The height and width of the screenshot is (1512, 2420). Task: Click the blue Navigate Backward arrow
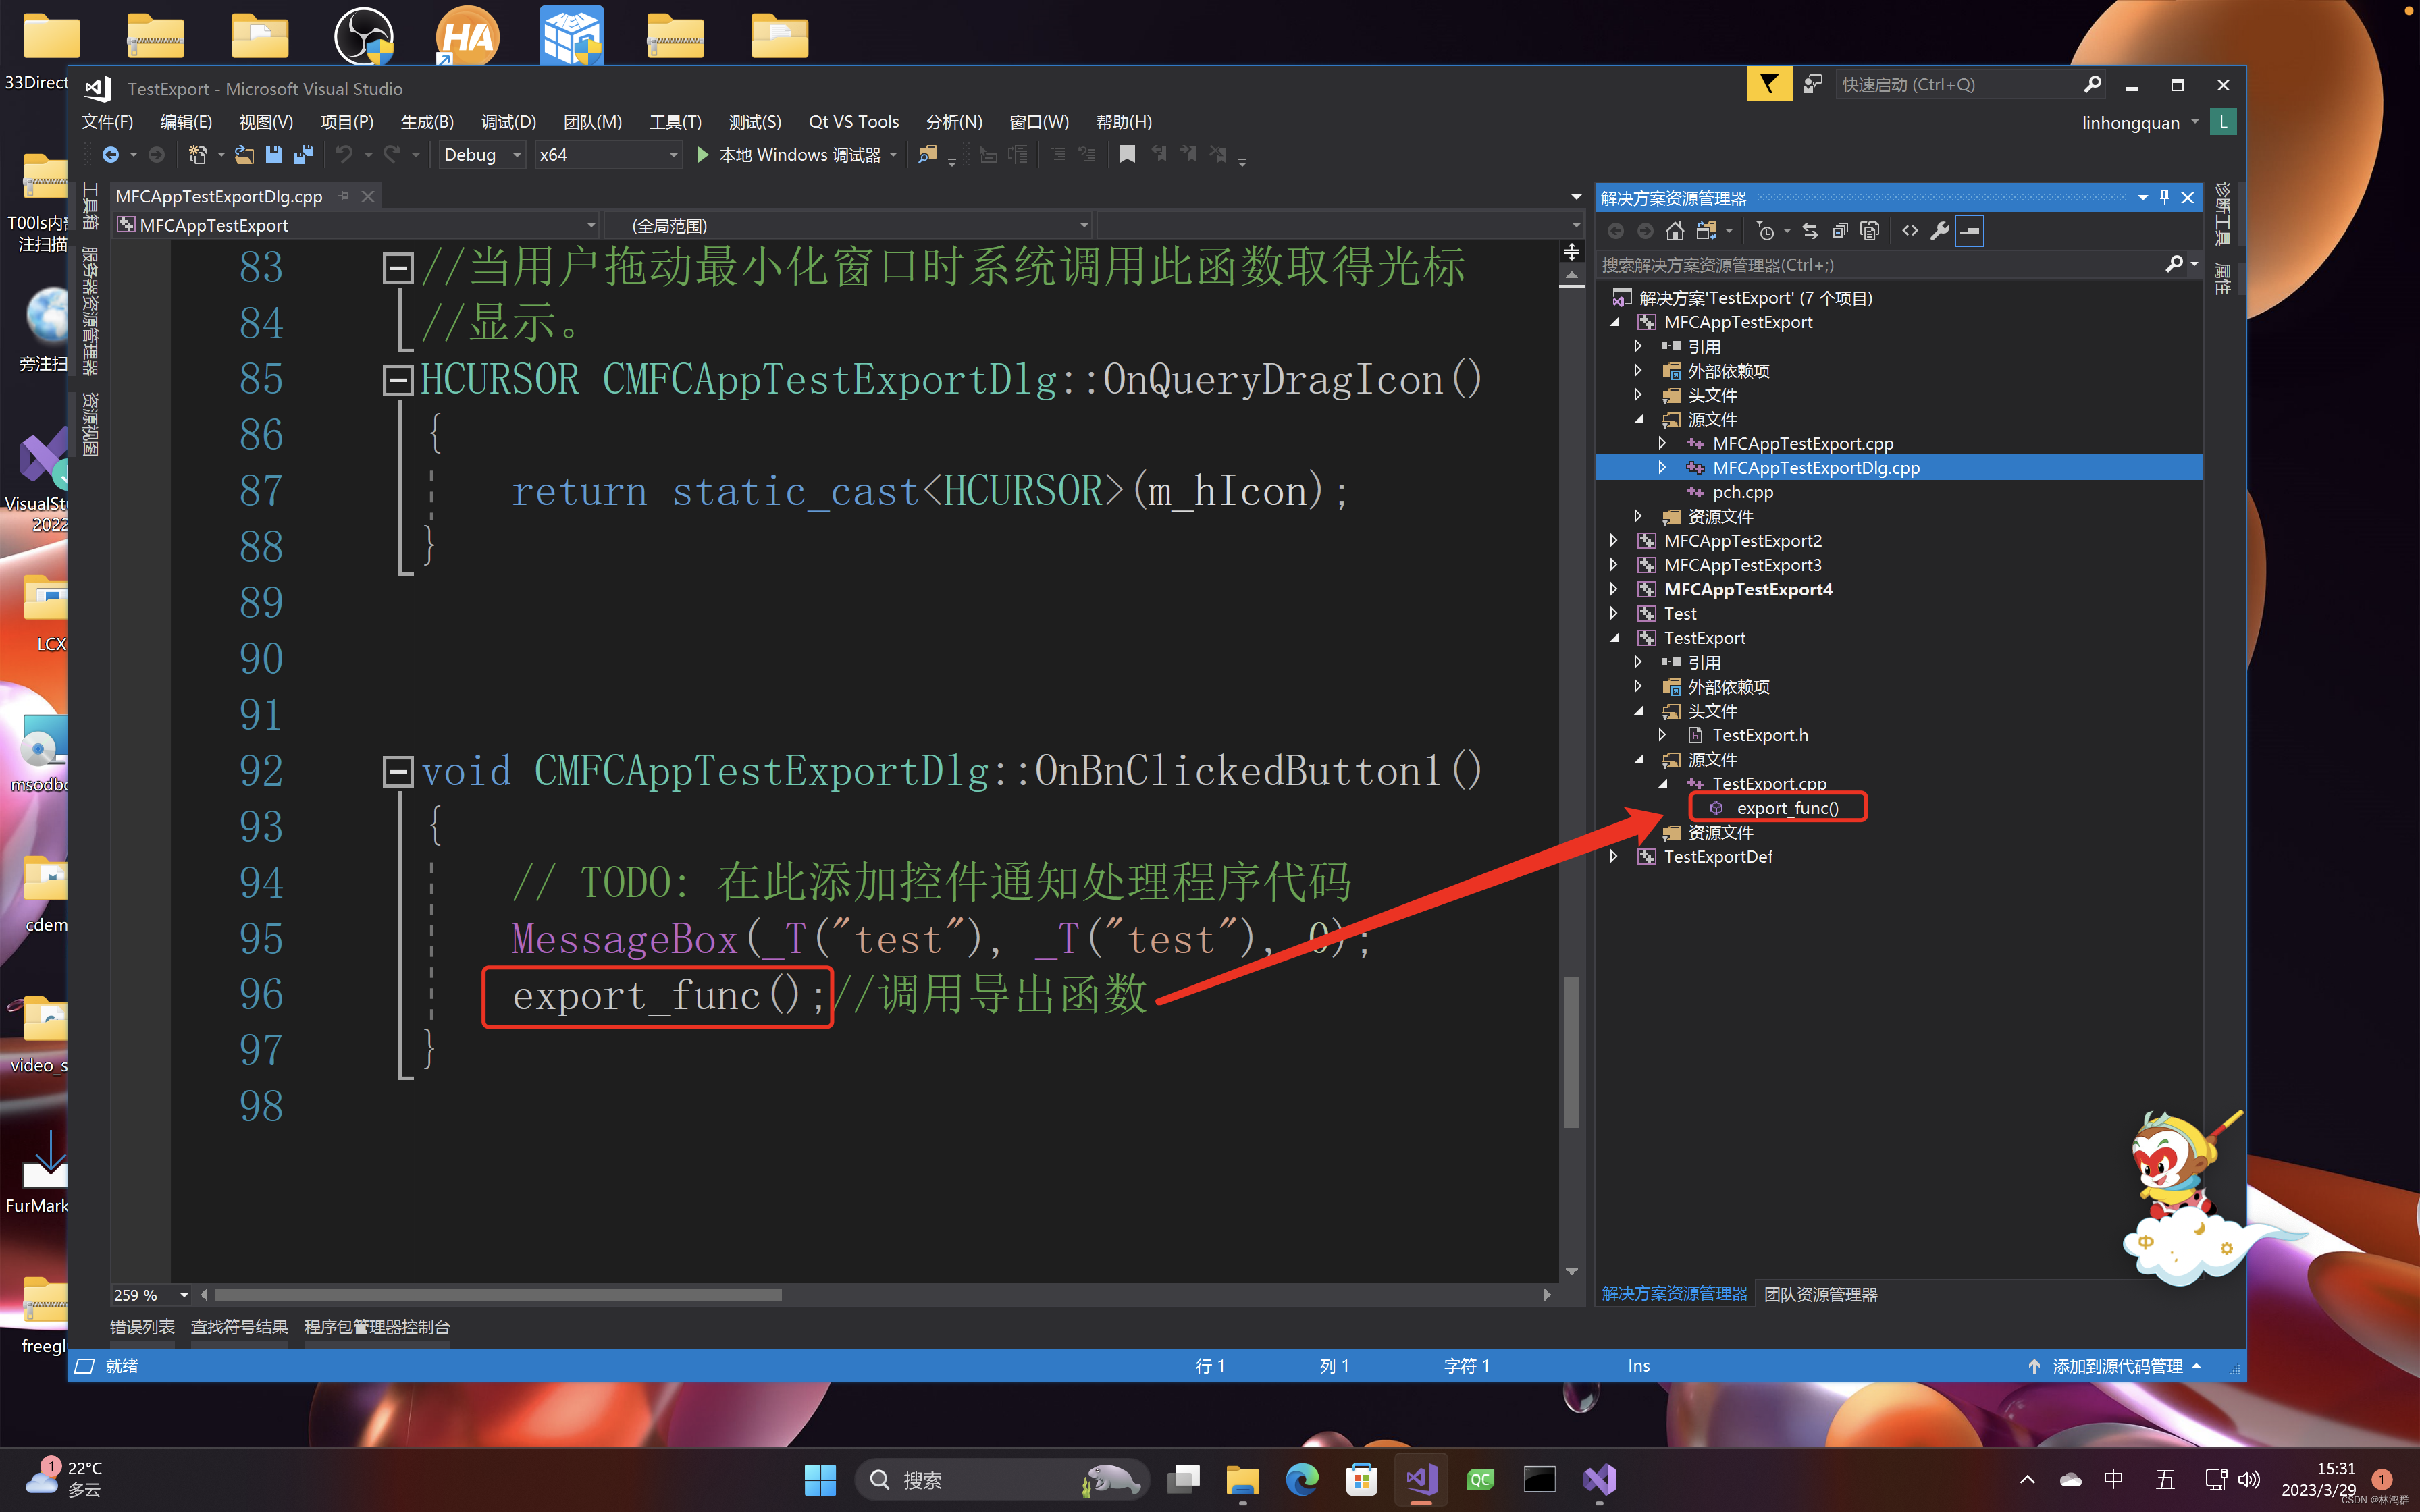pos(110,154)
